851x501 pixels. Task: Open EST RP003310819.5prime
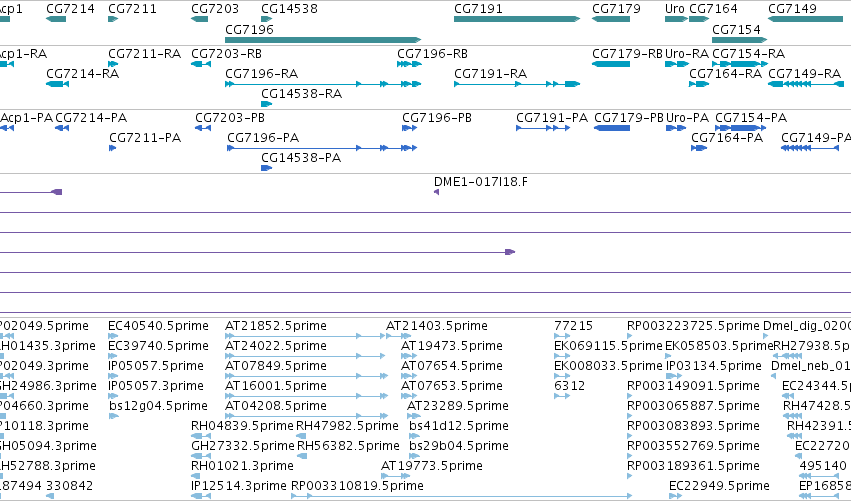coord(357,486)
